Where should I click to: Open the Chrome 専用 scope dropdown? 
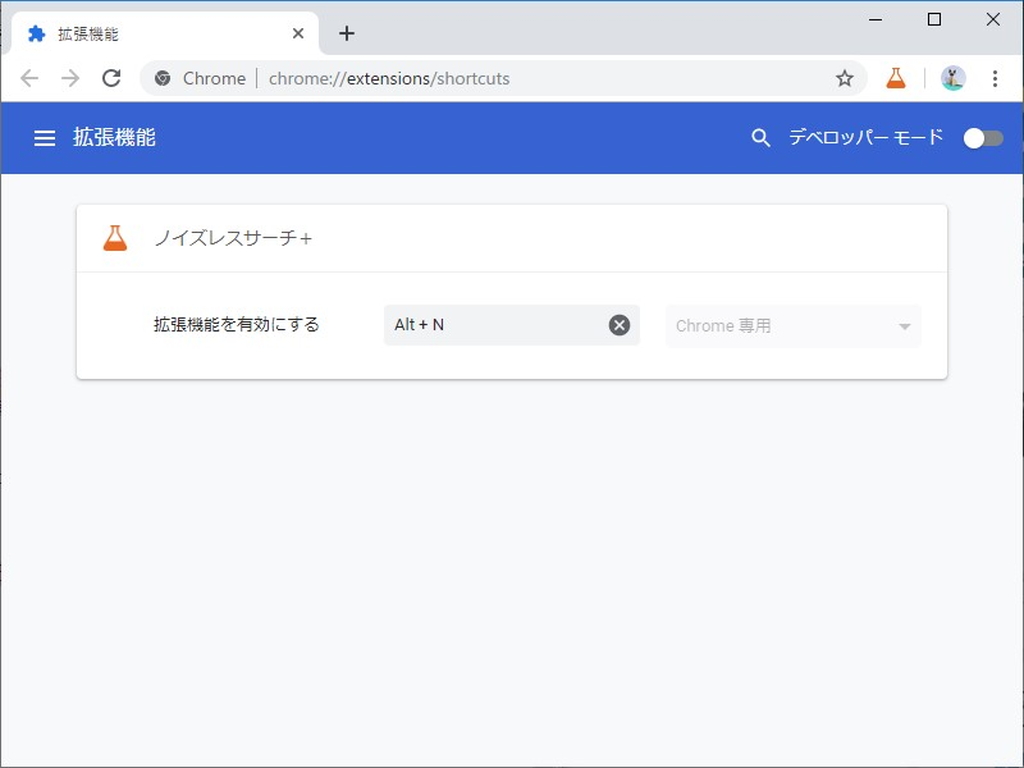click(792, 325)
